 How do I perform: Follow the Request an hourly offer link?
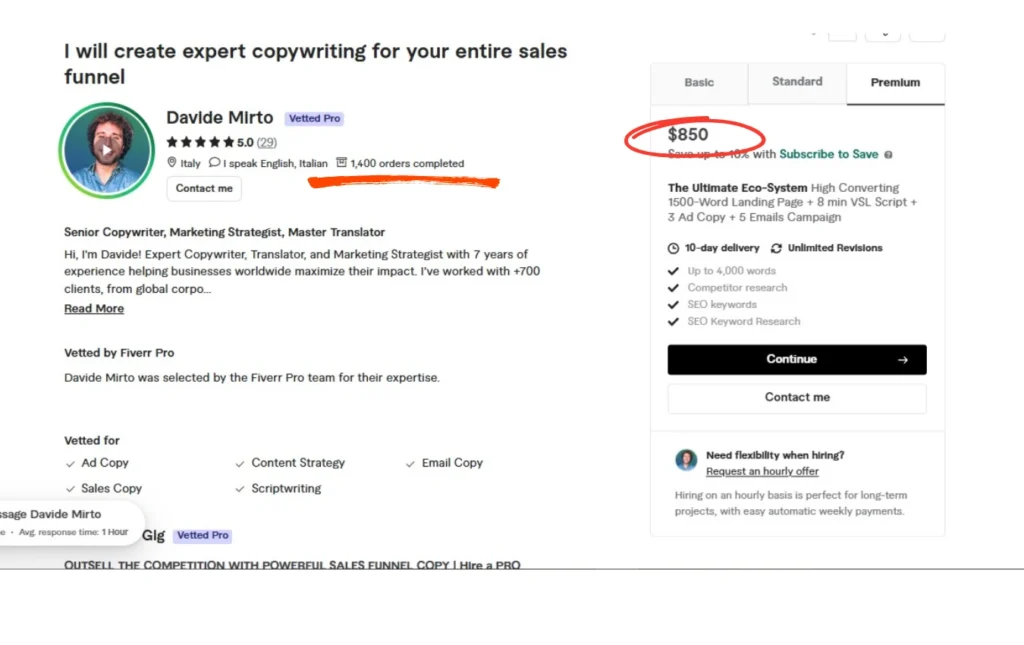(x=762, y=472)
